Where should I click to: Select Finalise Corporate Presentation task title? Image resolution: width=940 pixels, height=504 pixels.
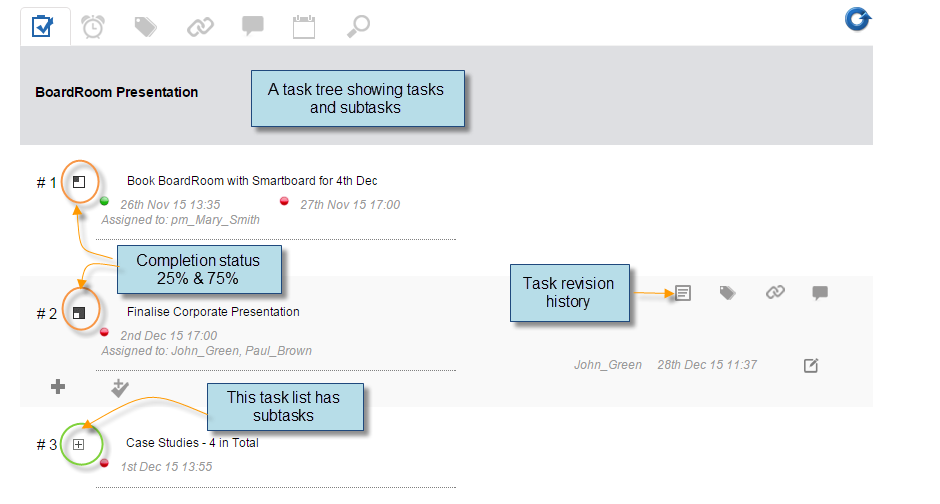[213, 312]
